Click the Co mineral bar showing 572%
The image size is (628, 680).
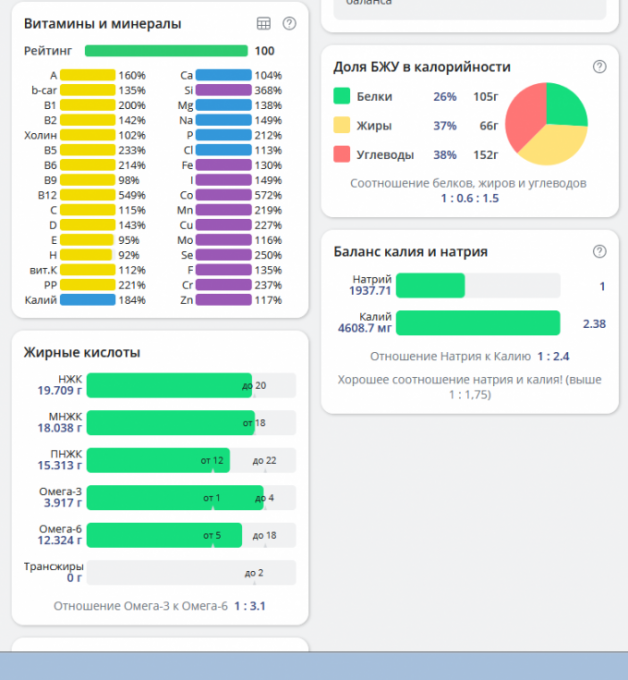(x=223, y=195)
